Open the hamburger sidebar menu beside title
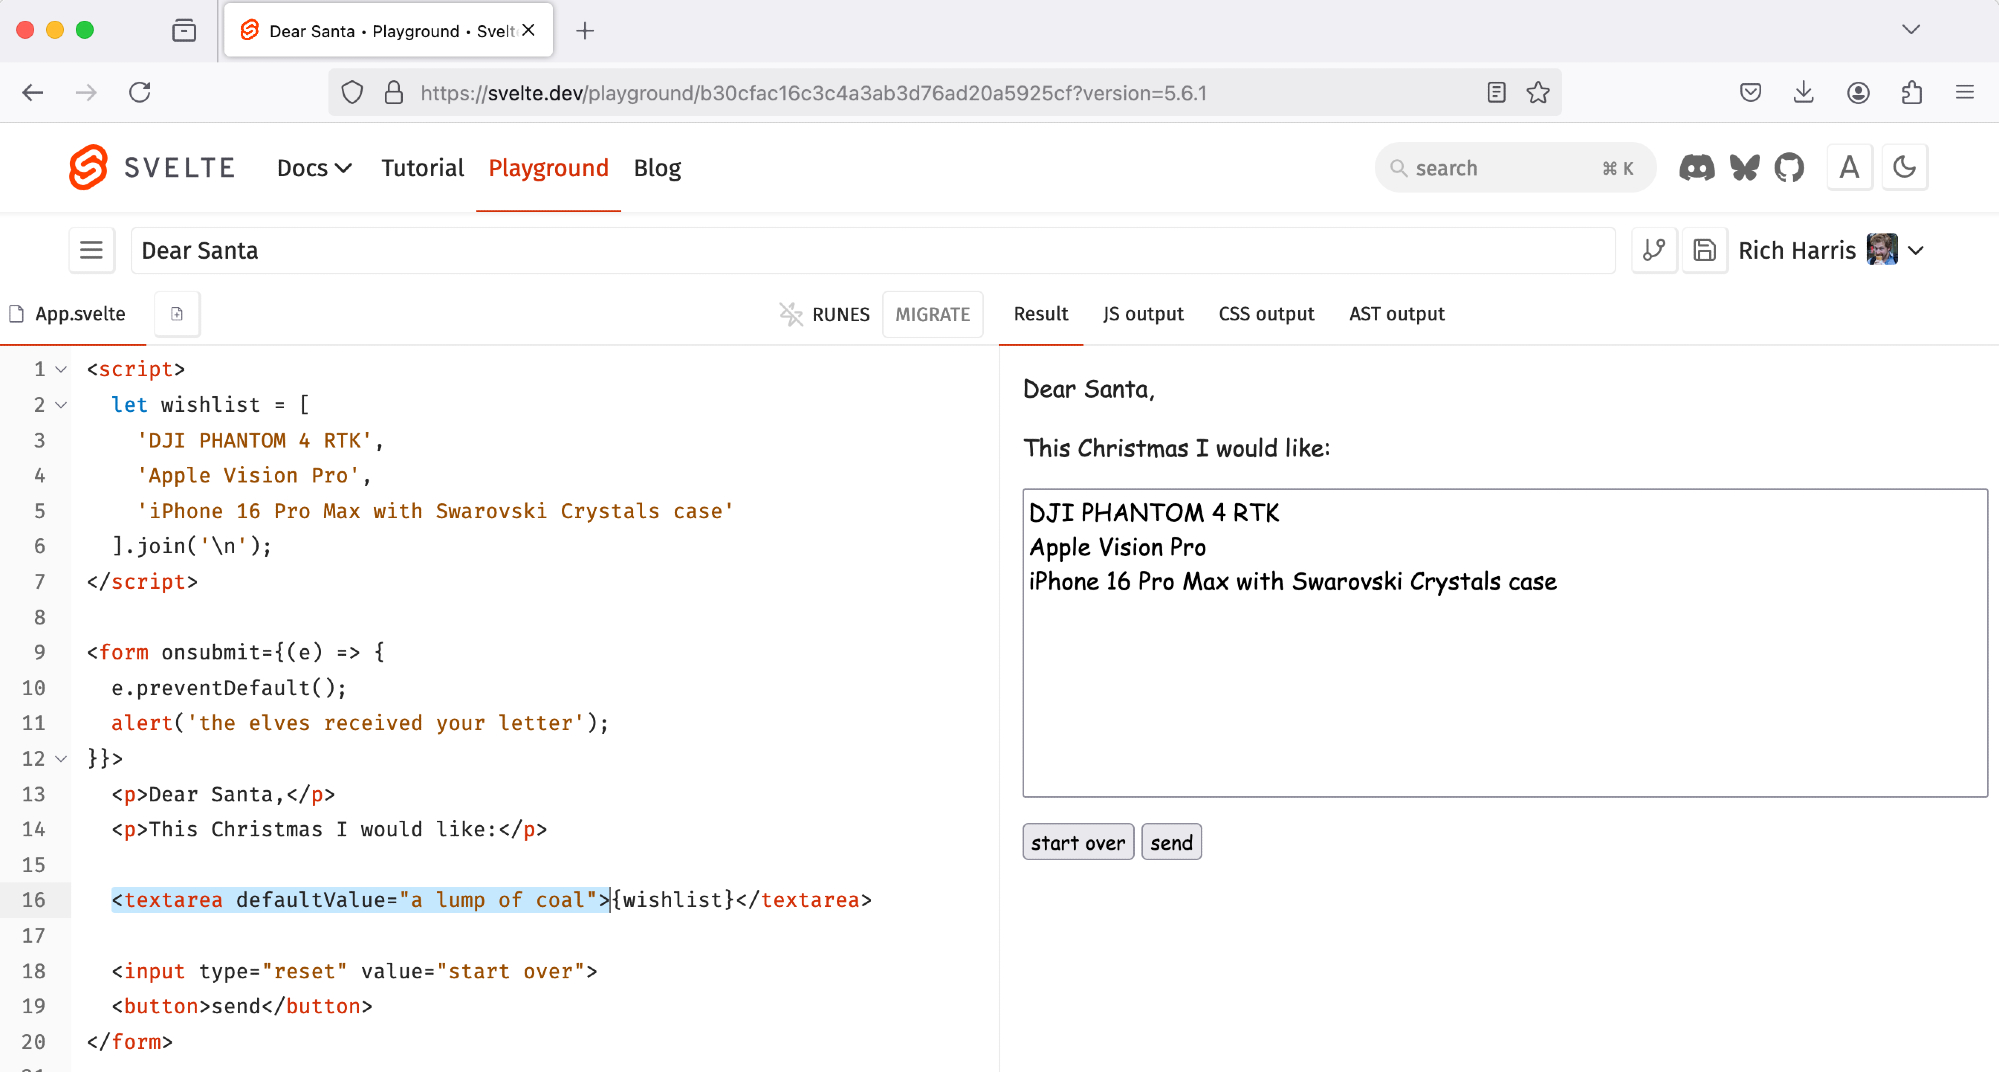 [x=91, y=250]
